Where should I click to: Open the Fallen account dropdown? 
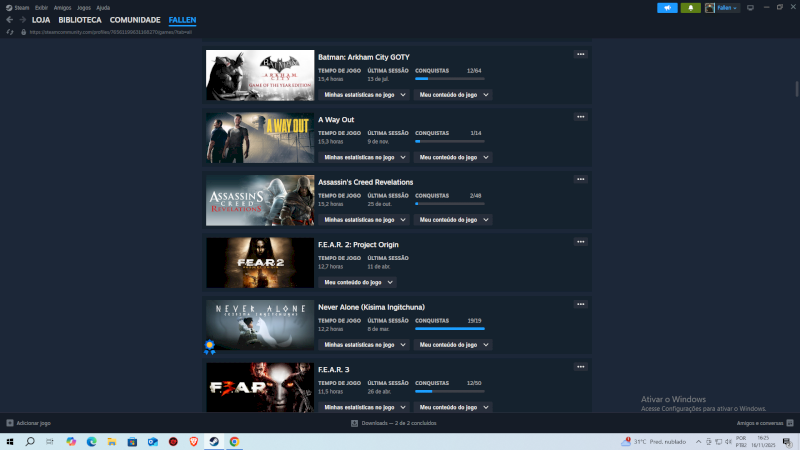(728, 8)
